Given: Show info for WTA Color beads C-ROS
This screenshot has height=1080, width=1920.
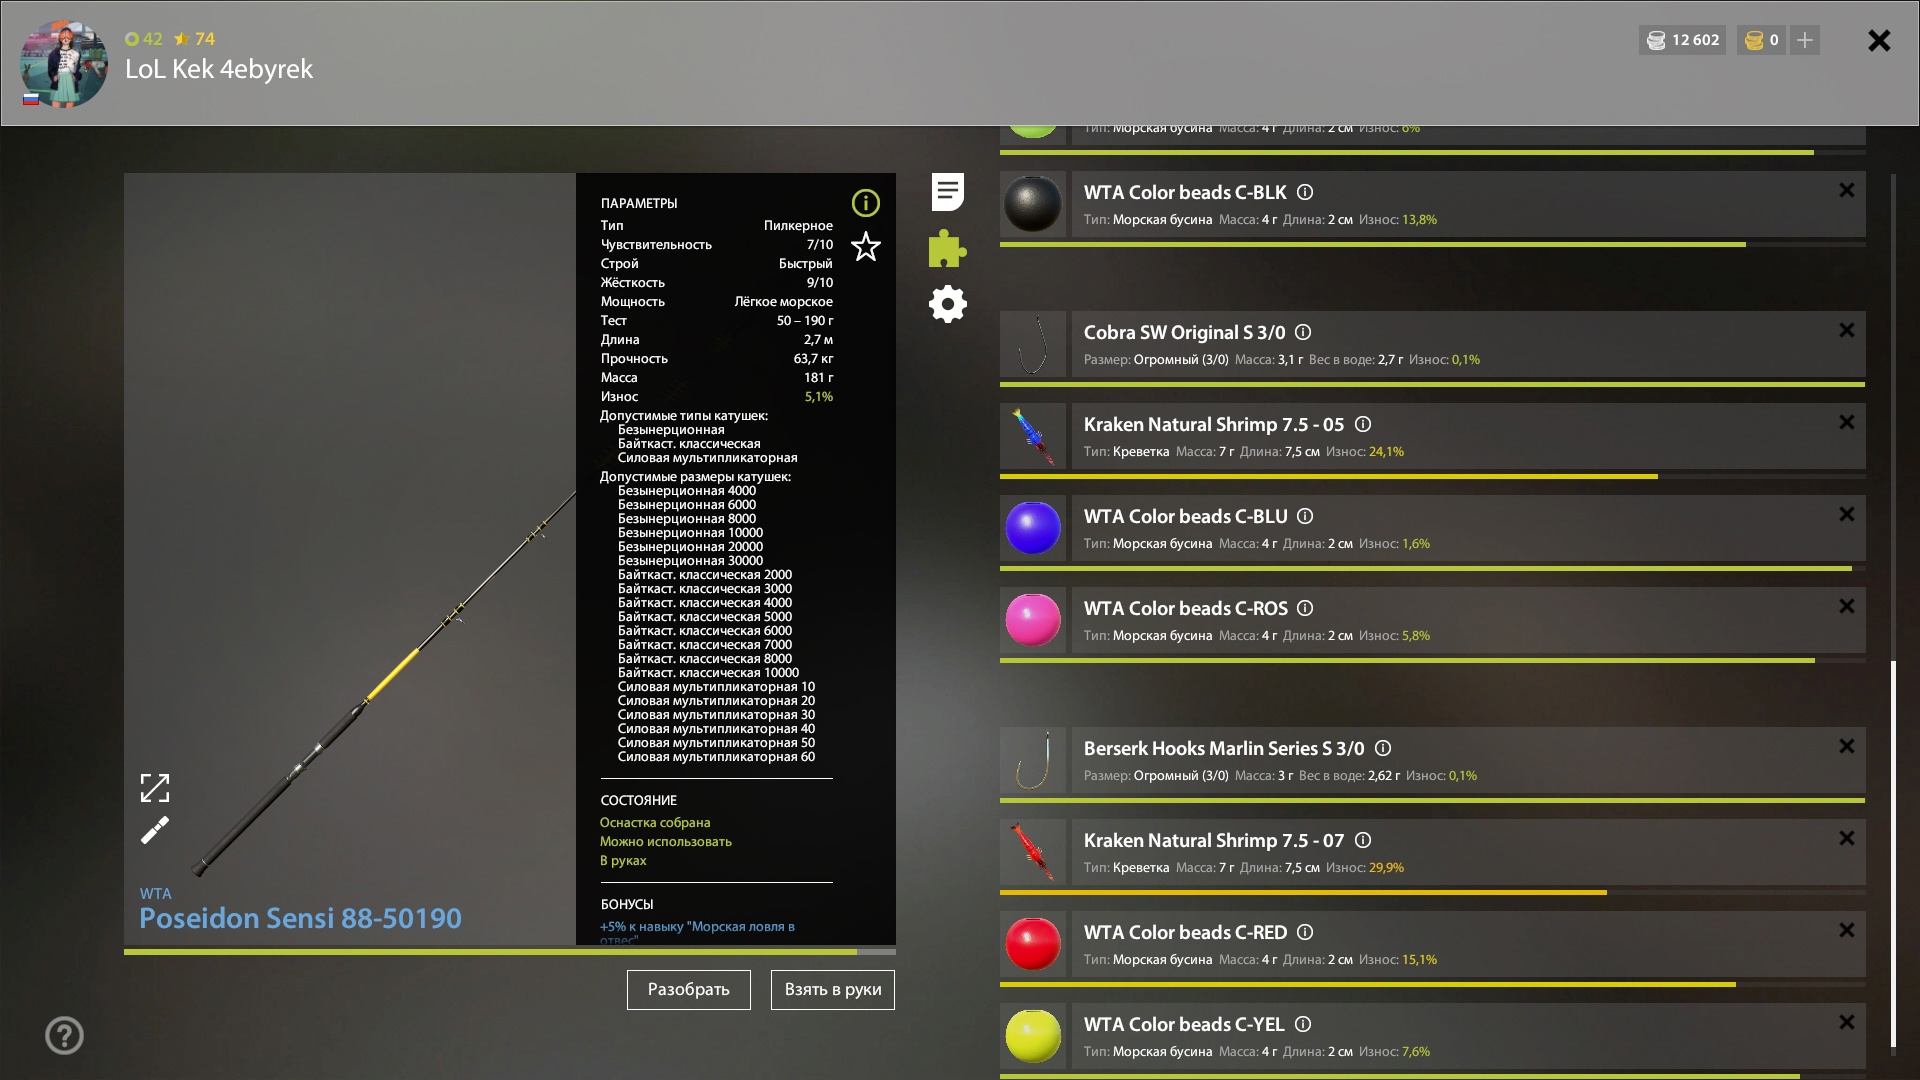Looking at the screenshot, I should pyautogui.click(x=1305, y=608).
